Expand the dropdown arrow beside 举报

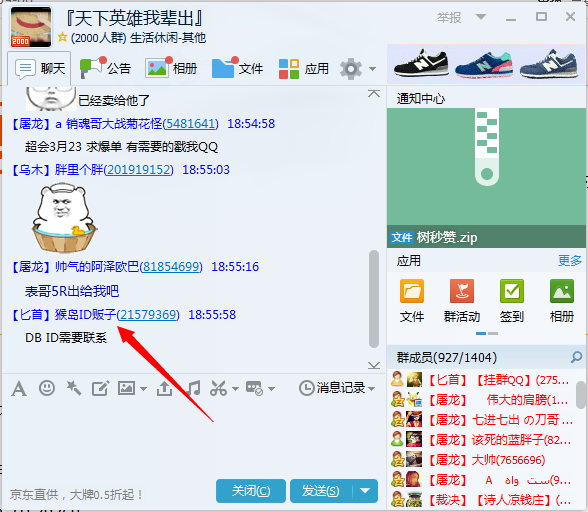pyautogui.click(x=481, y=17)
